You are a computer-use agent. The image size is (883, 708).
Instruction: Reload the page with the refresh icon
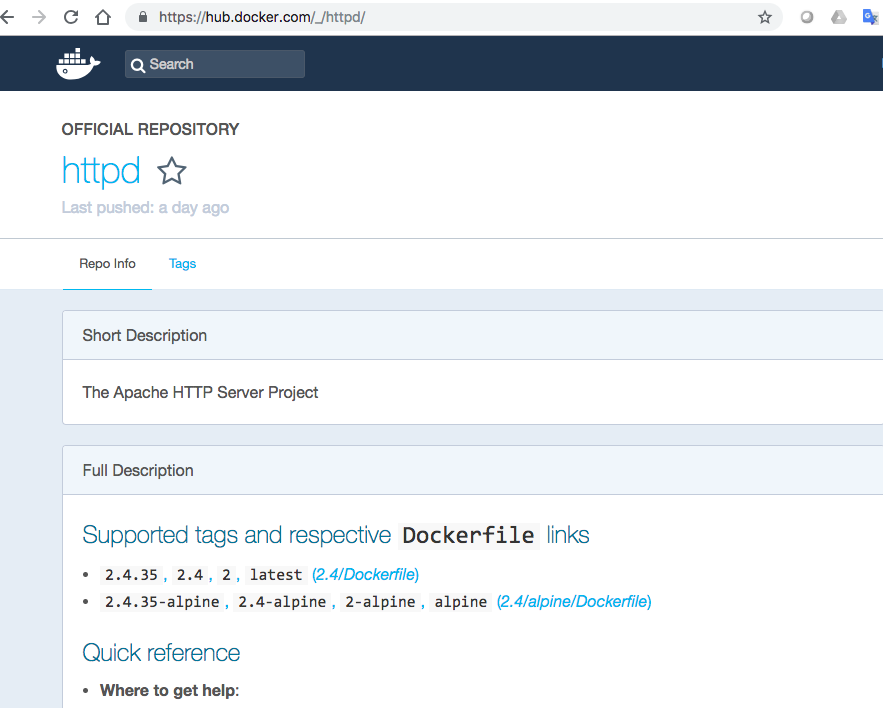tap(71, 17)
